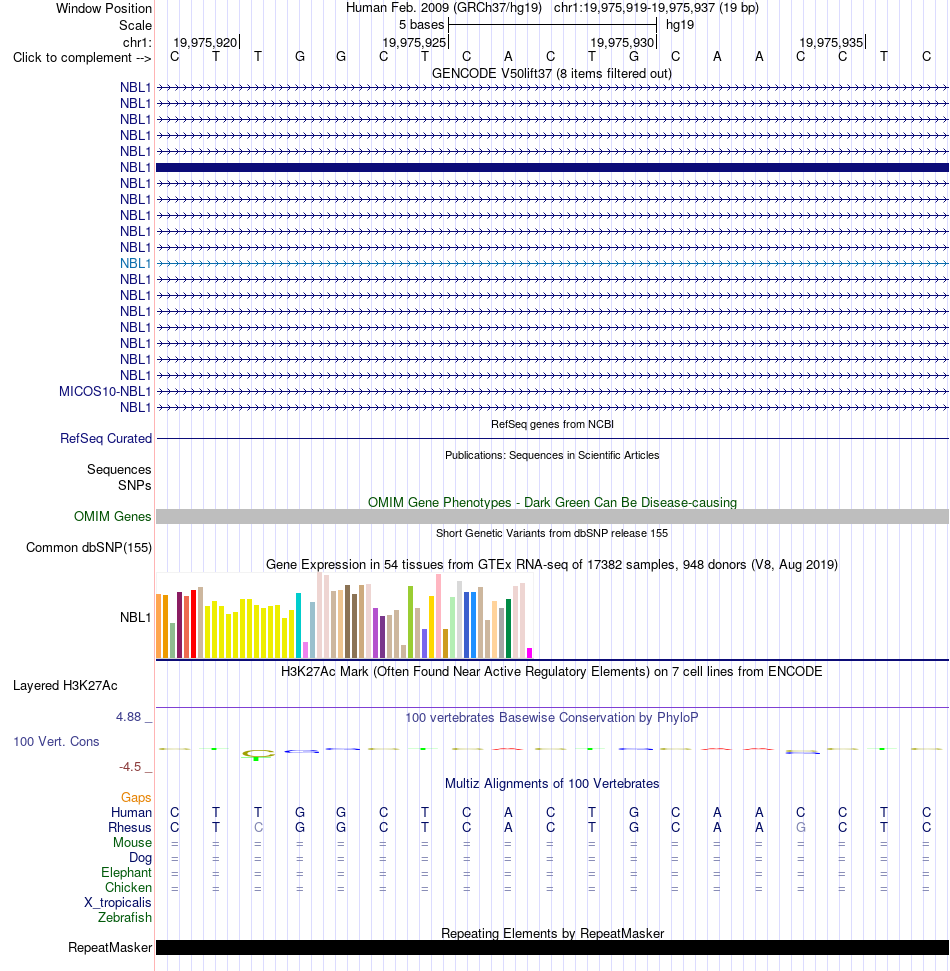This screenshot has height=971, width=950.
Task: Click 'Publications: Sequences in Scientific Articles' title
Action: (x=552, y=455)
